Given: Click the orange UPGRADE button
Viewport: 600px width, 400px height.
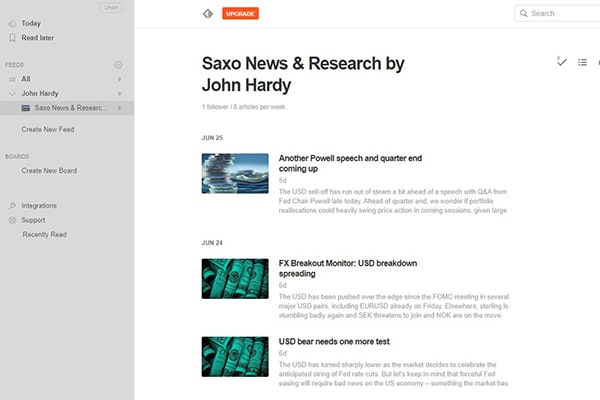Looking at the screenshot, I should pyautogui.click(x=240, y=13).
